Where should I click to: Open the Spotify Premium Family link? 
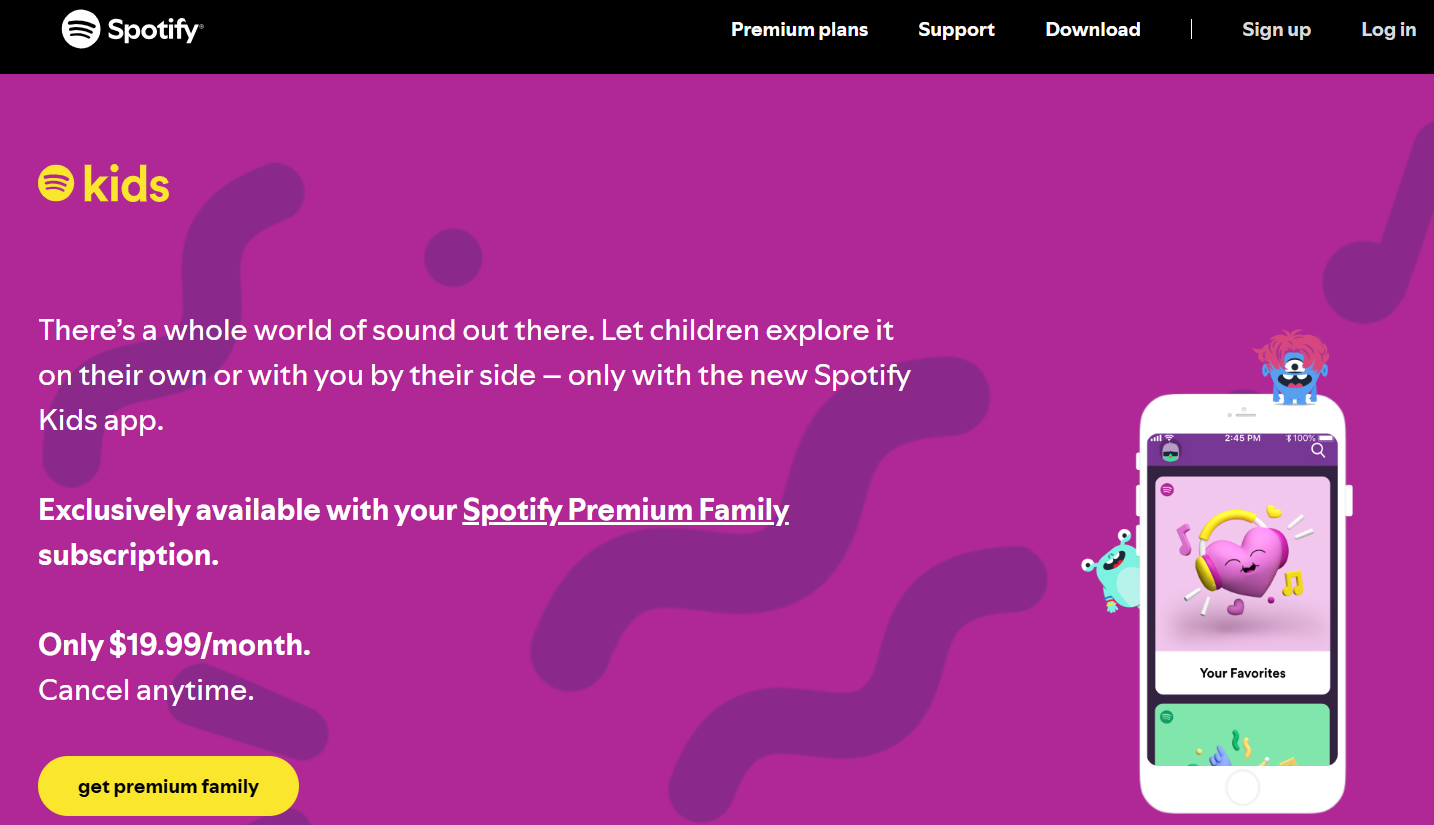pyautogui.click(x=625, y=510)
